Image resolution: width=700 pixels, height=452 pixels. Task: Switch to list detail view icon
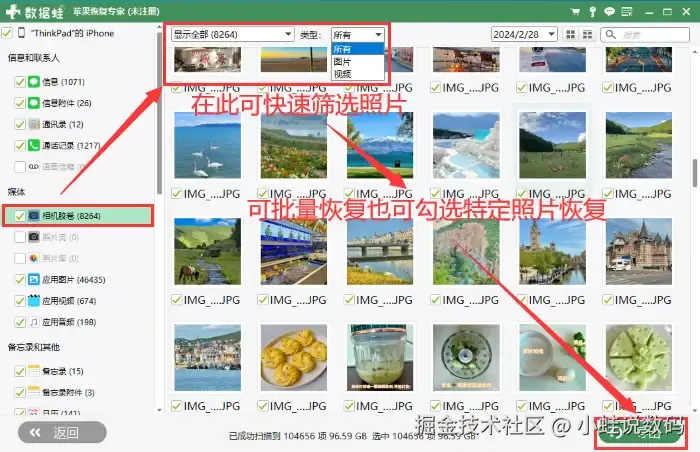click(588, 34)
